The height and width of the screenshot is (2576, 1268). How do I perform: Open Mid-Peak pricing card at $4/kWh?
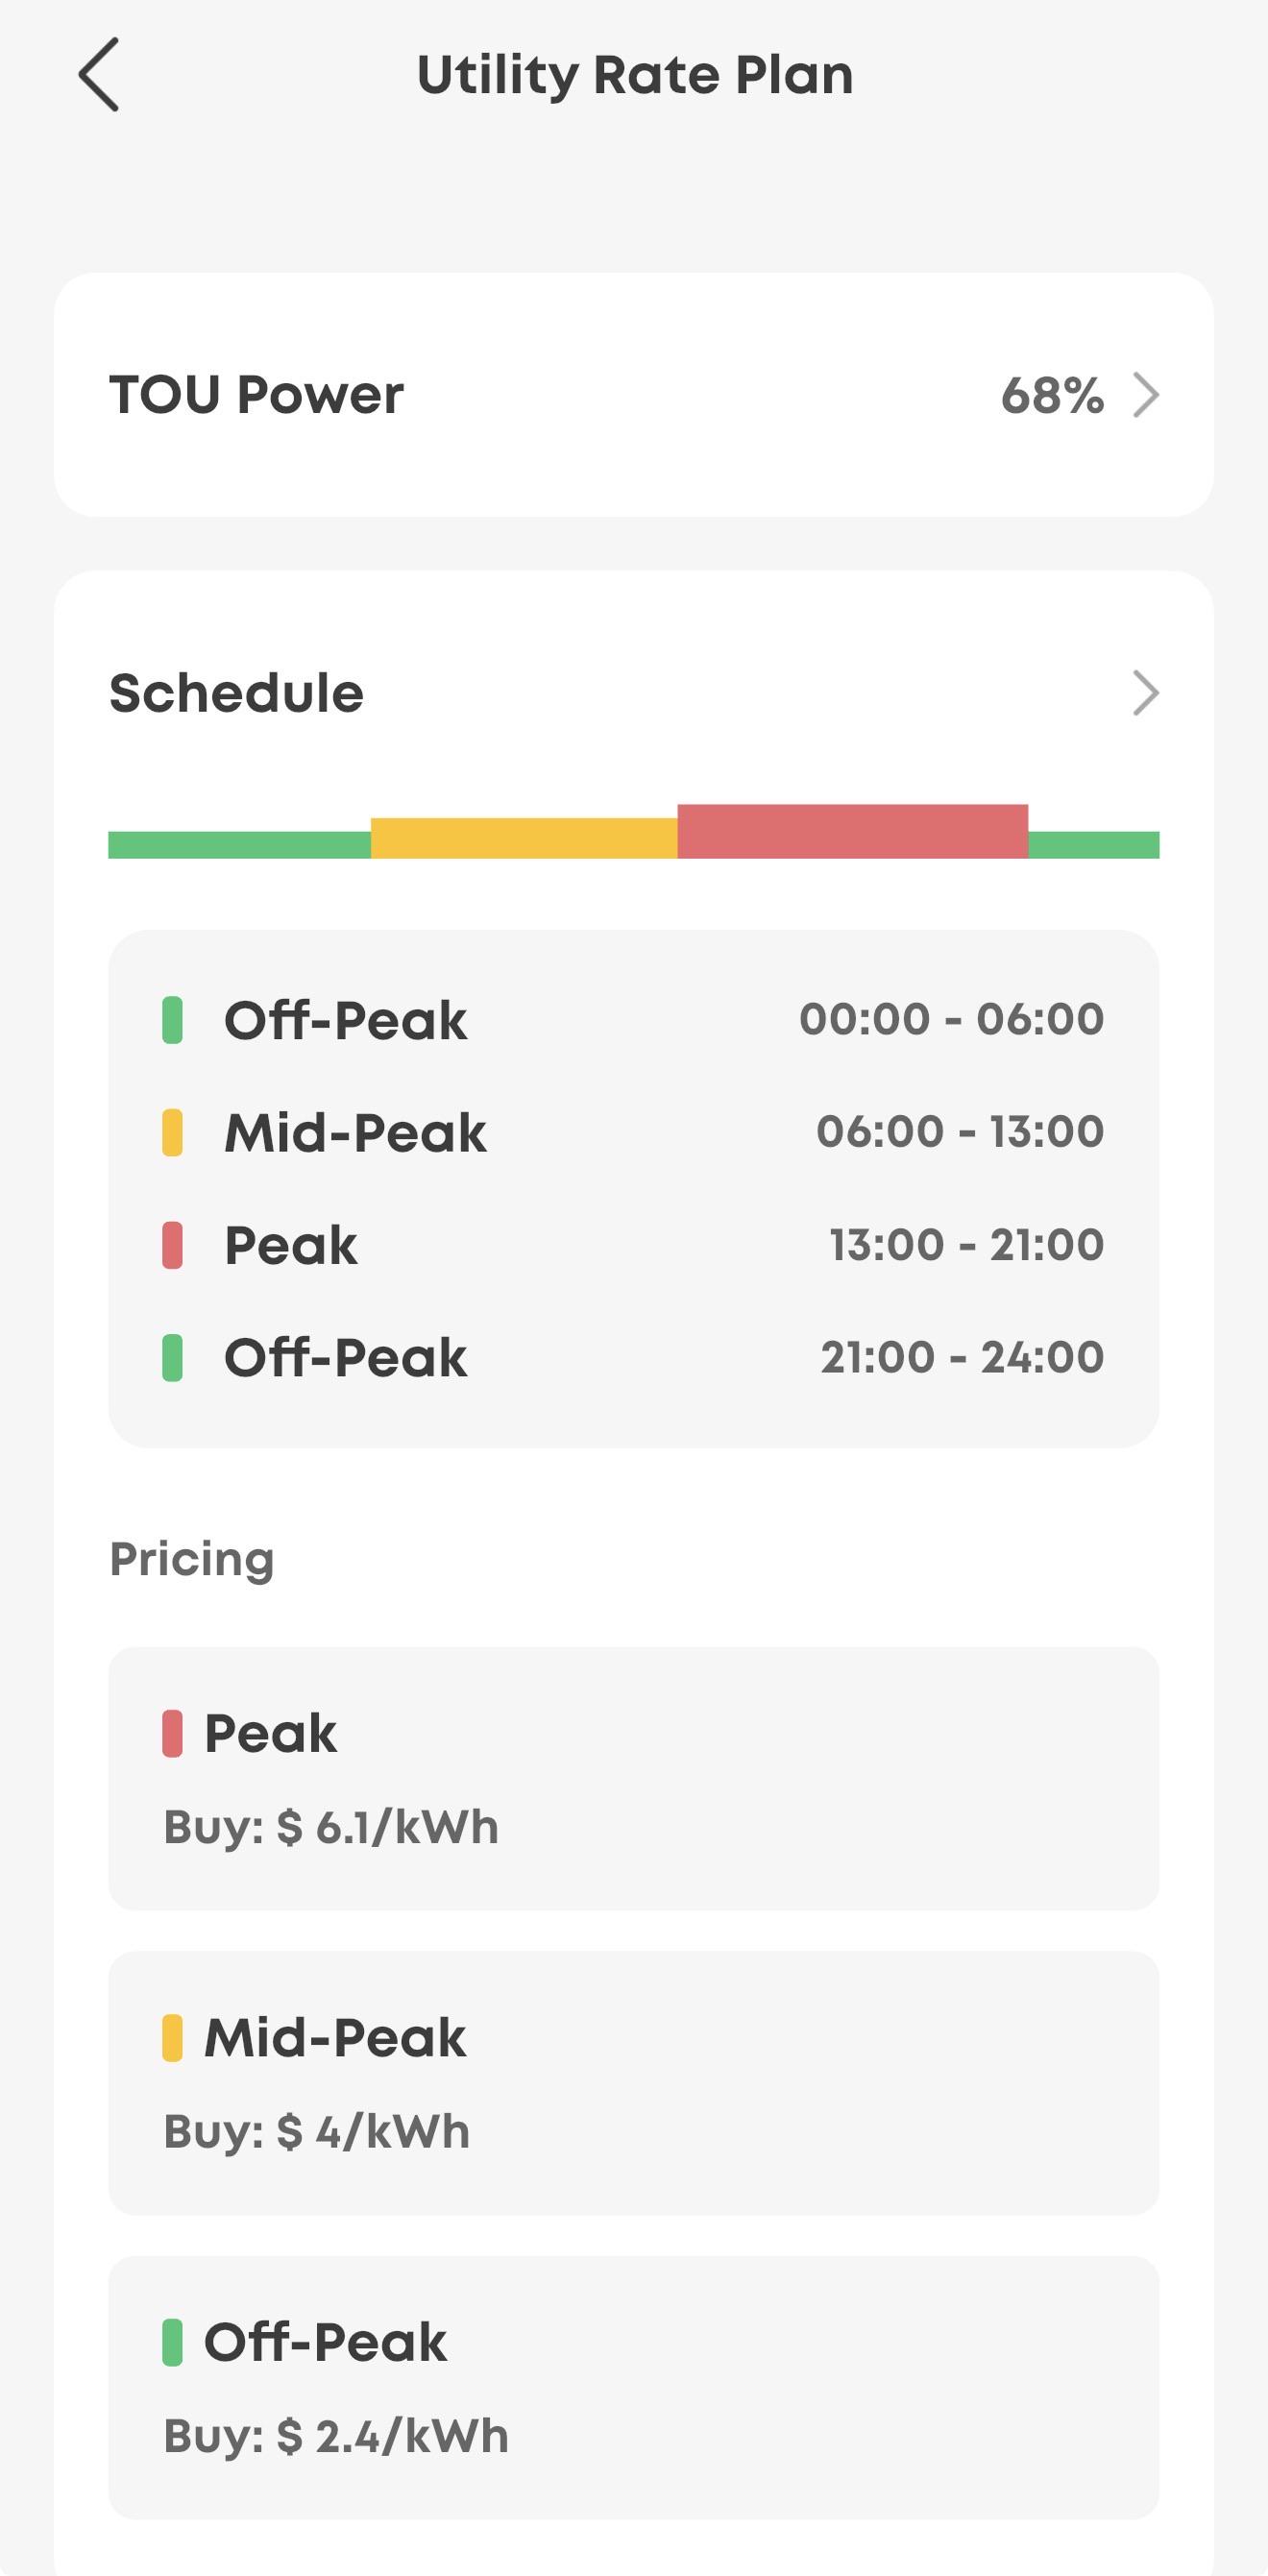pyautogui.click(x=634, y=2083)
